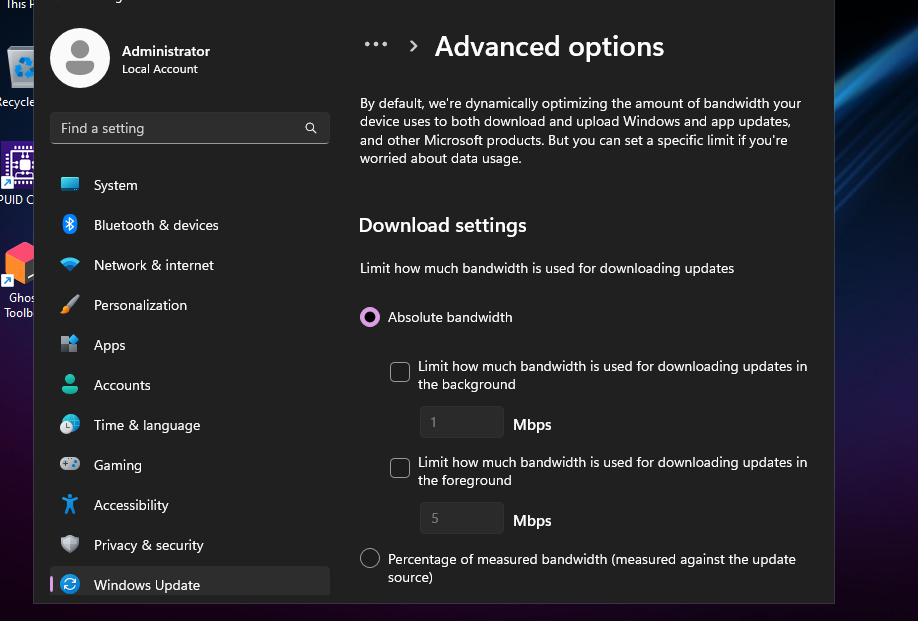The height and width of the screenshot is (621, 918).
Task: Choose Percentage of measured bandwidth option
Action: coord(370,558)
